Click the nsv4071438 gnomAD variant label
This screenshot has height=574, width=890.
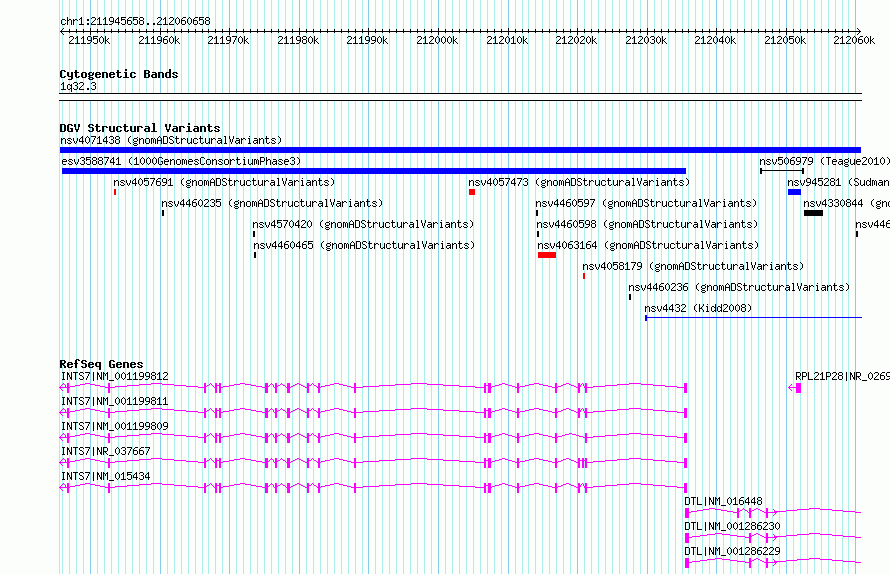171,140
